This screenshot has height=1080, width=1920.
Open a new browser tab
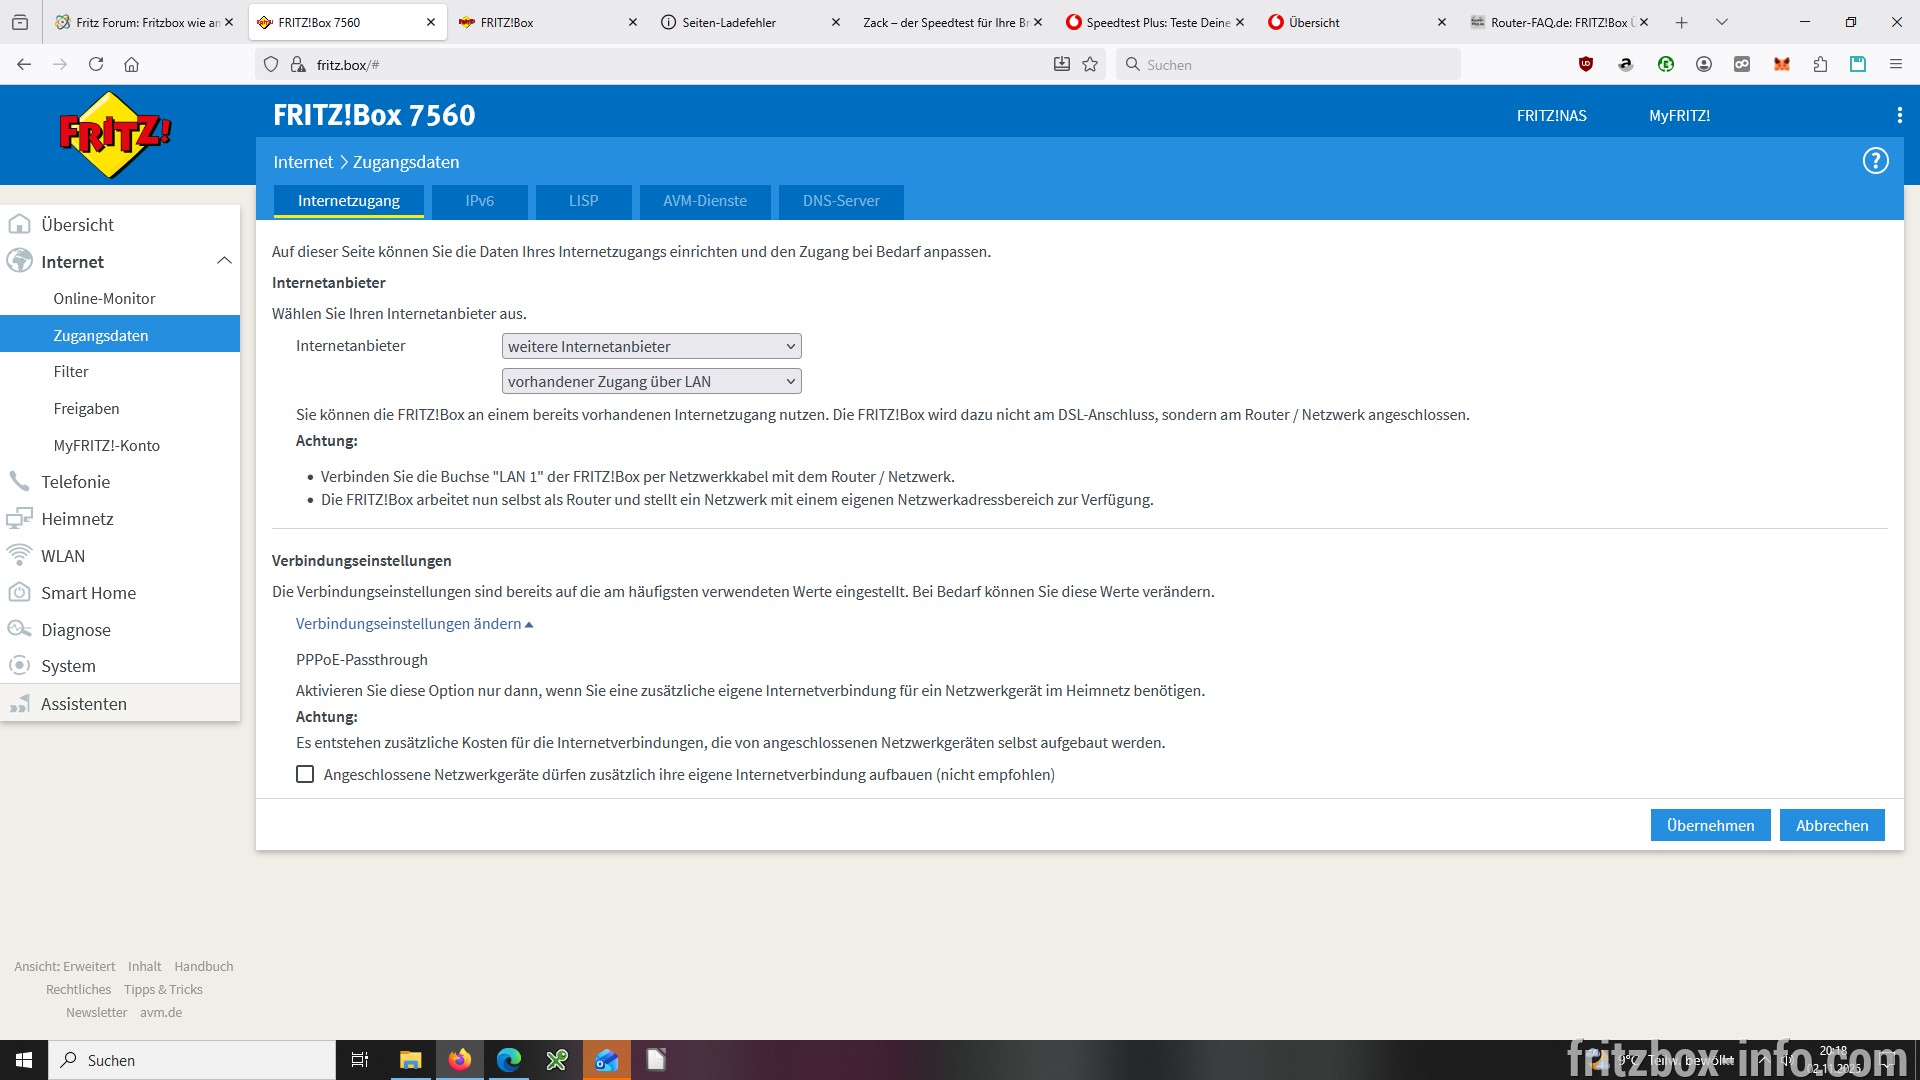1681,22
